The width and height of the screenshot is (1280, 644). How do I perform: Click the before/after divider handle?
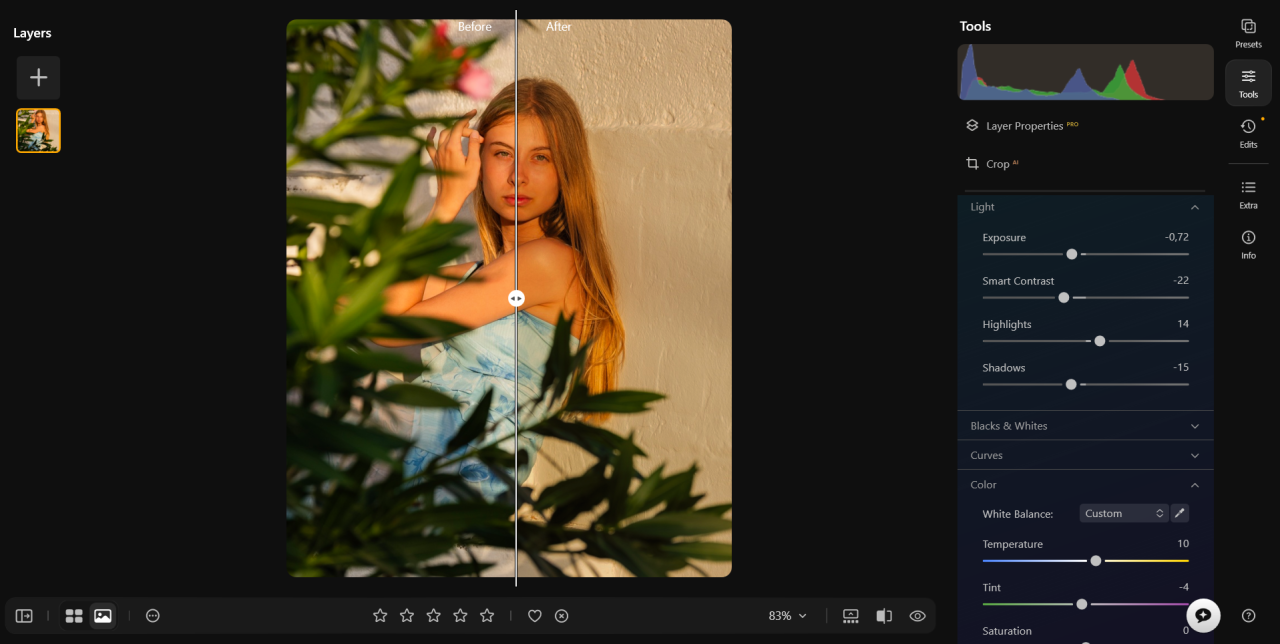pos(516,298)
